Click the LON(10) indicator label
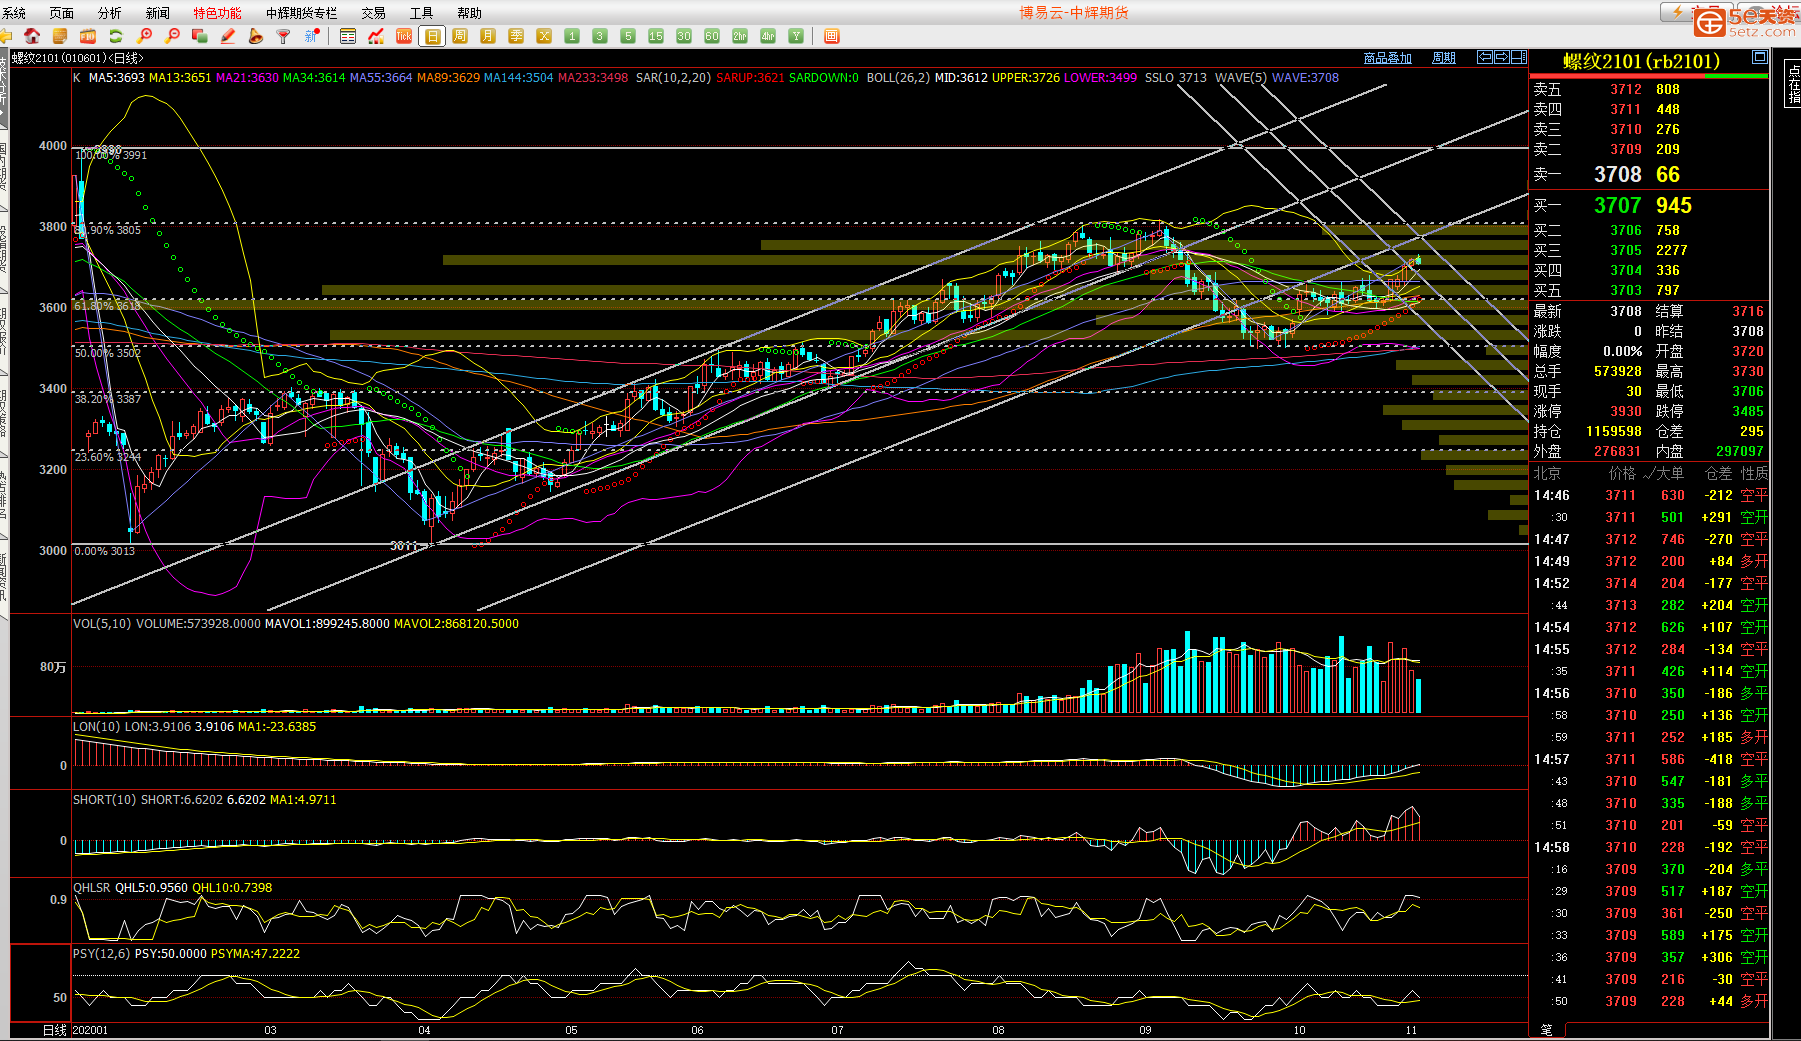This screenshot has width=1801, height=1041. pos(96,727)
